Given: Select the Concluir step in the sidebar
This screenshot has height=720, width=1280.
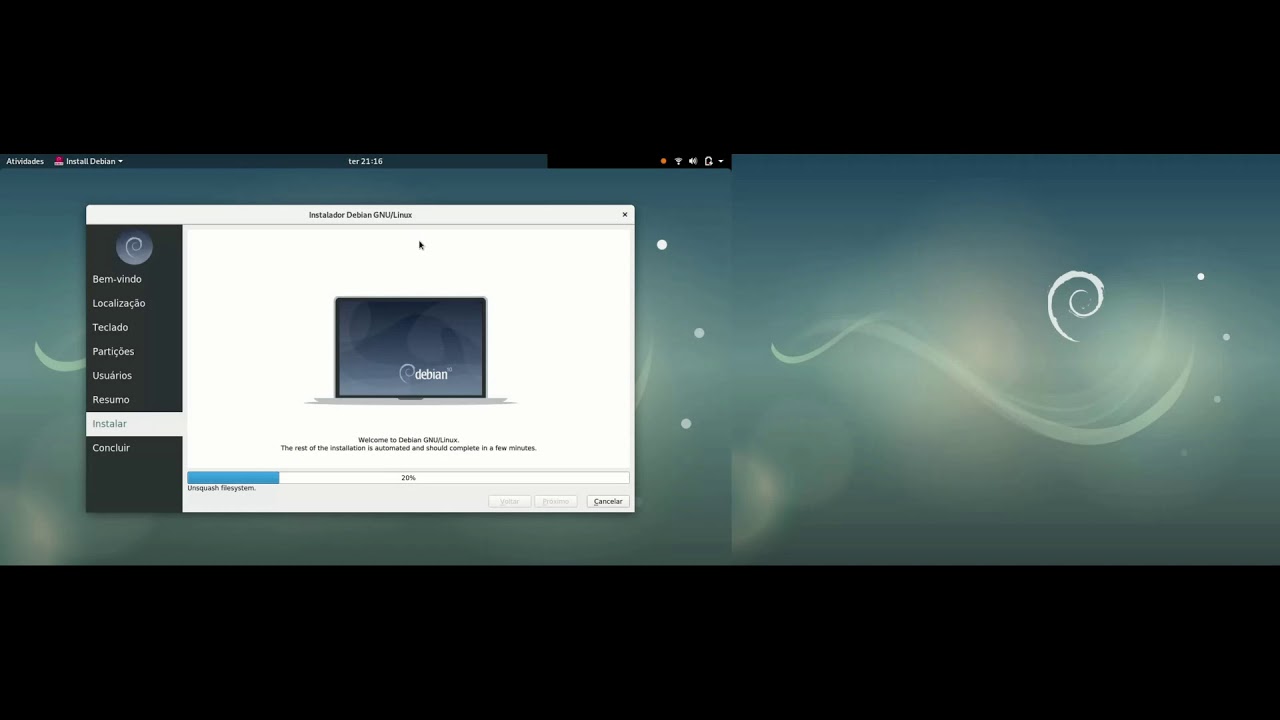Looking at the screenshot, I should tap(134, 447).
